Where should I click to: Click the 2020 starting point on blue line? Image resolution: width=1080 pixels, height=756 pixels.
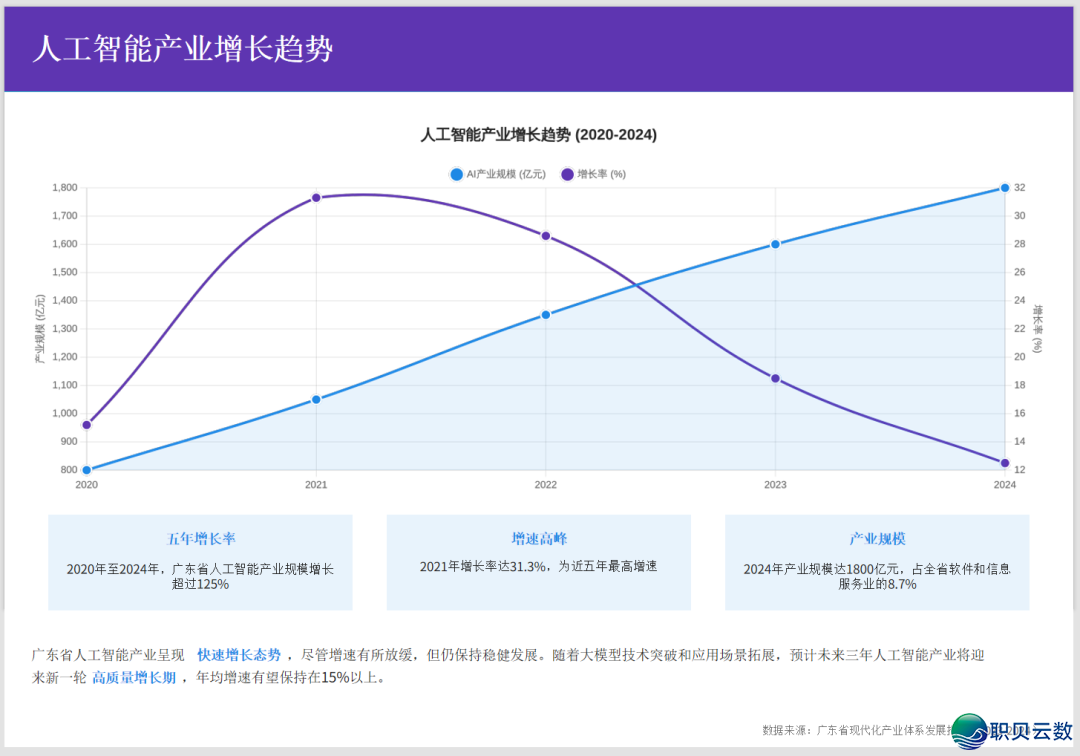point(86,468)
